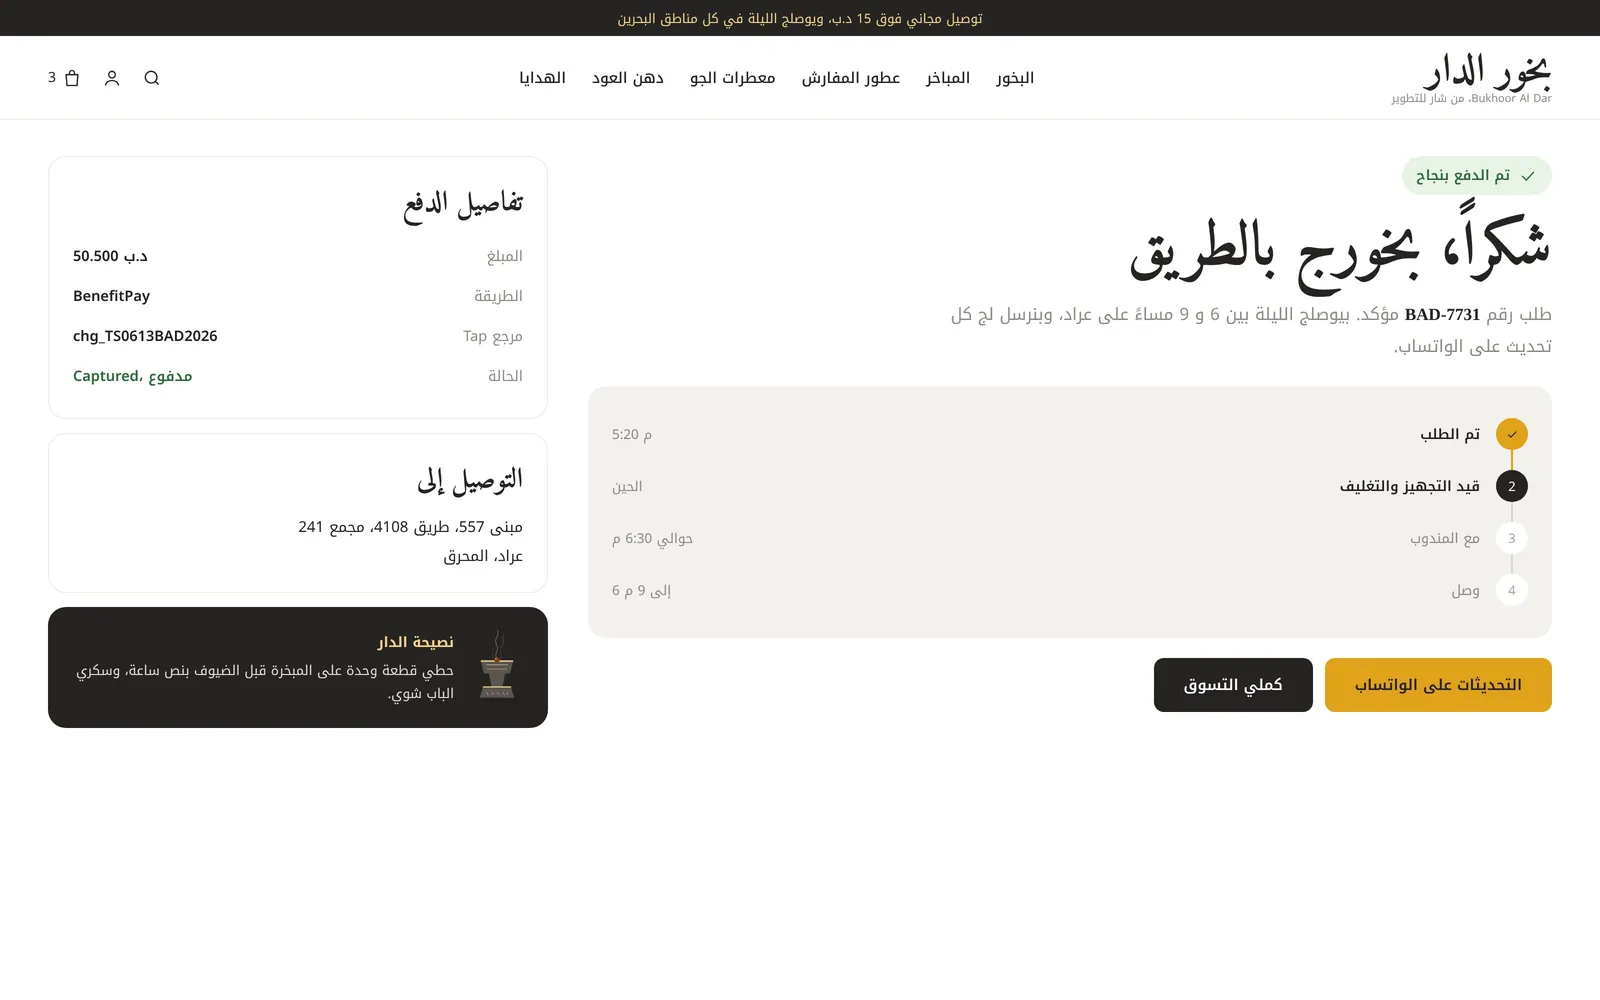
Task: Click step 2 circle قيد التجهيز والتغليف
Action: click(x=1512, y=486)
